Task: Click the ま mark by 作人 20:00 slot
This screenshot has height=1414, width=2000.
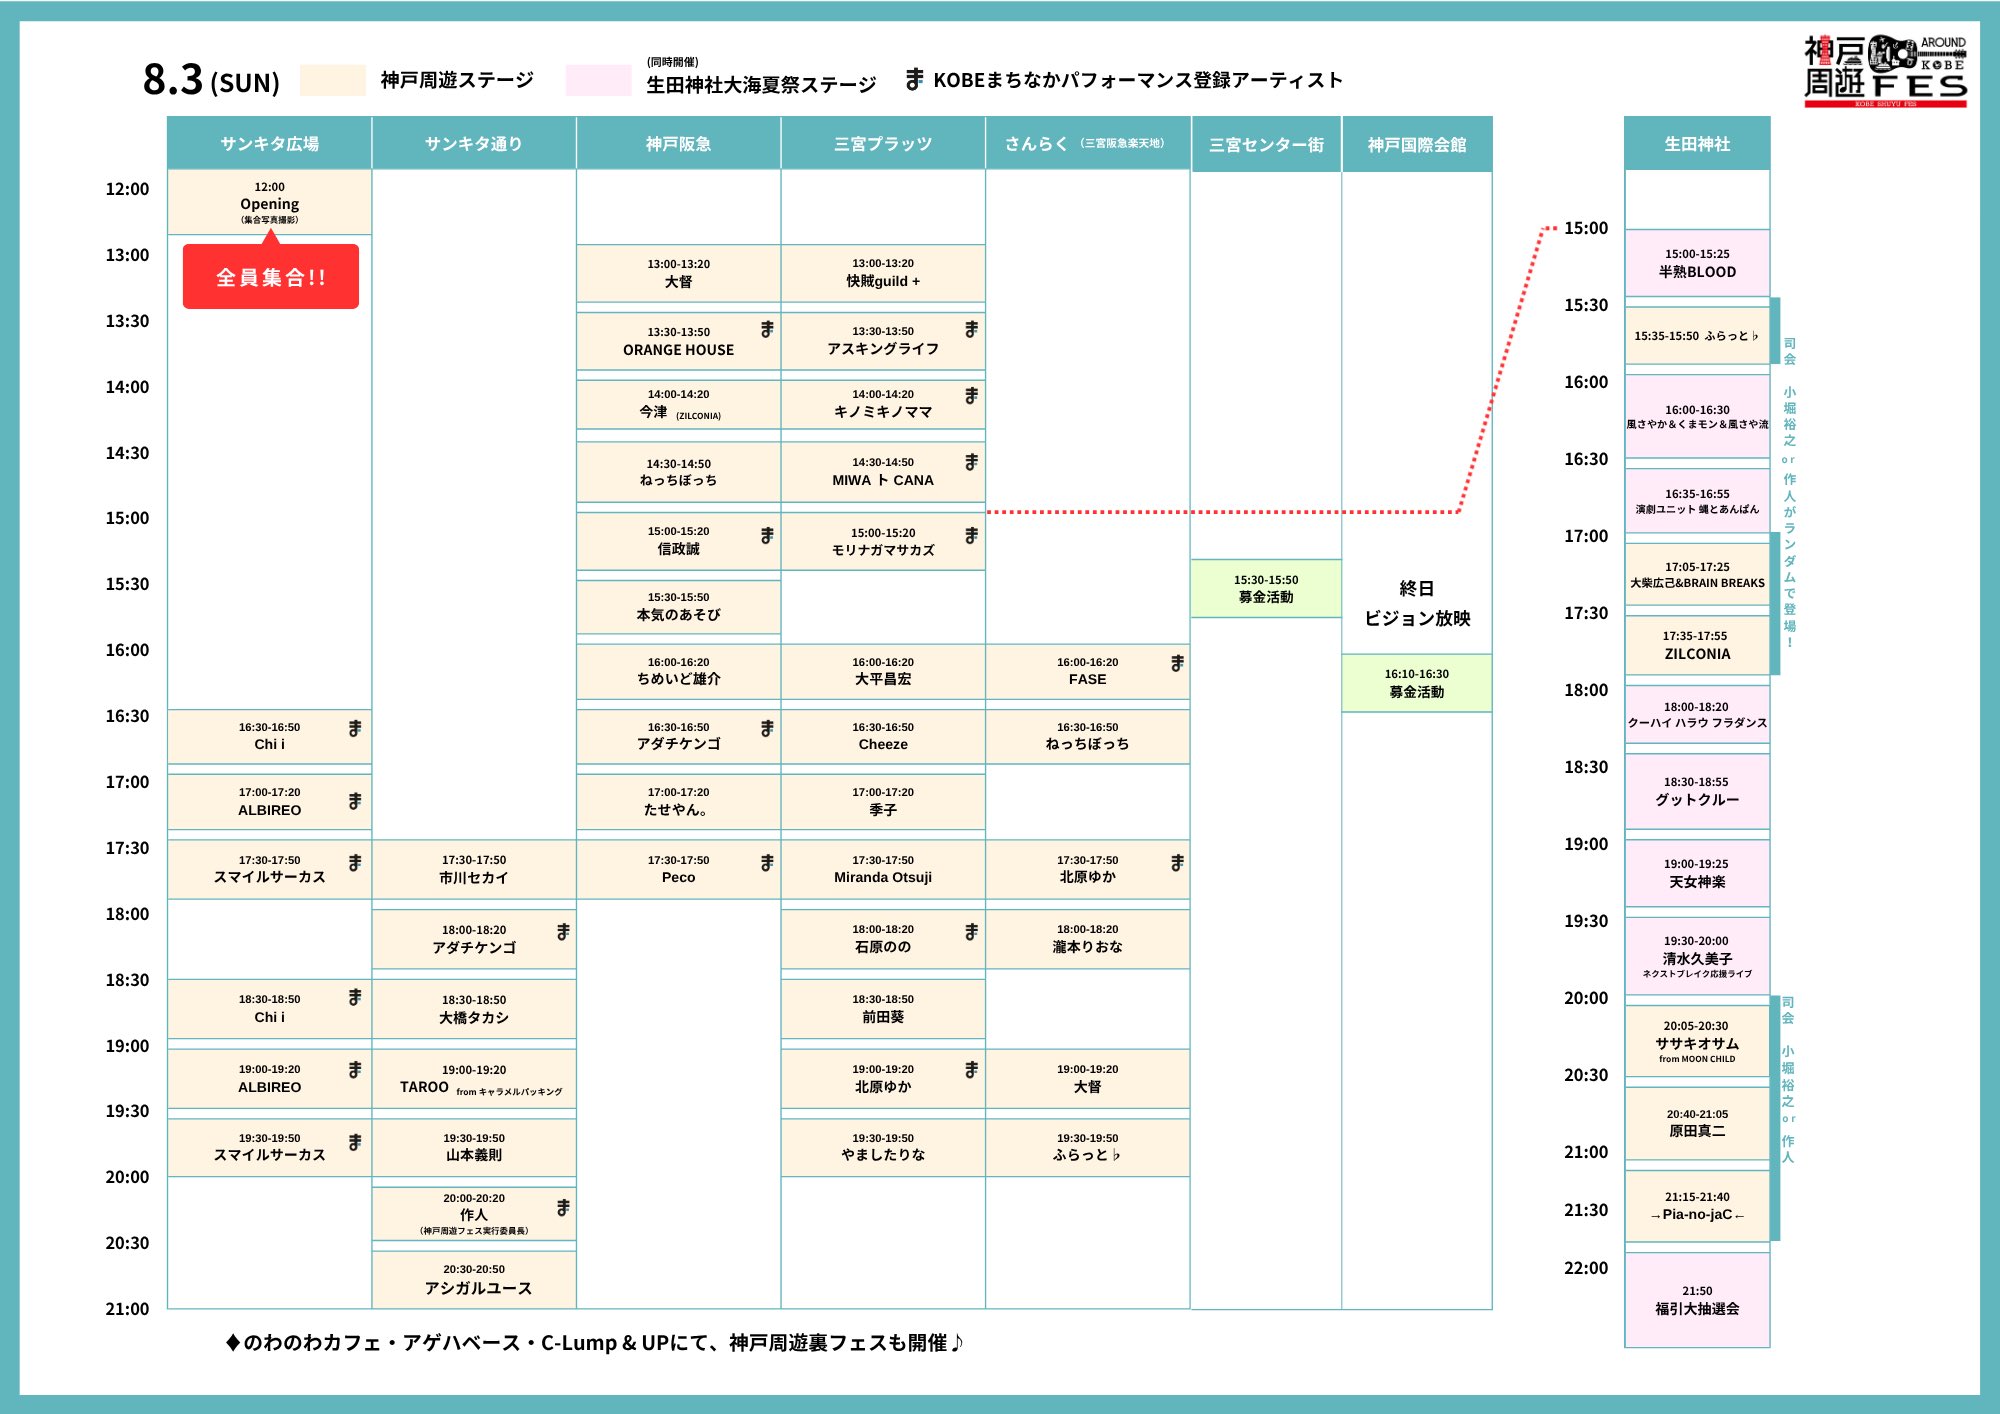Action: tap(563, 1207)
